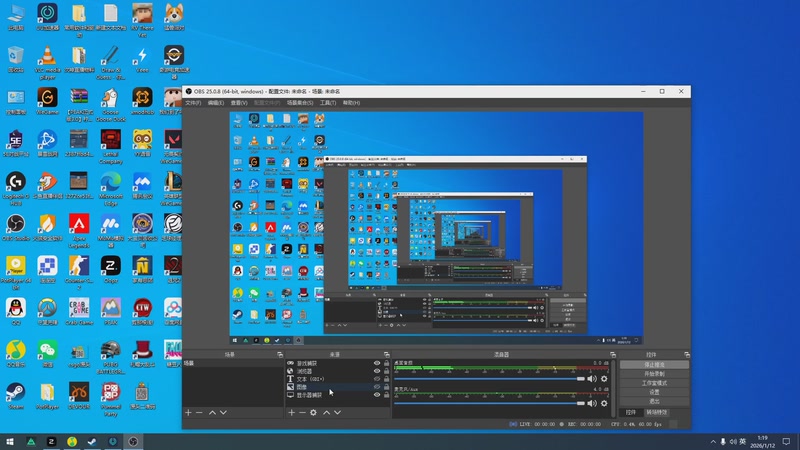
Task: Lock the 文本 (GDI+) source
Action: (x=386, y=379)
